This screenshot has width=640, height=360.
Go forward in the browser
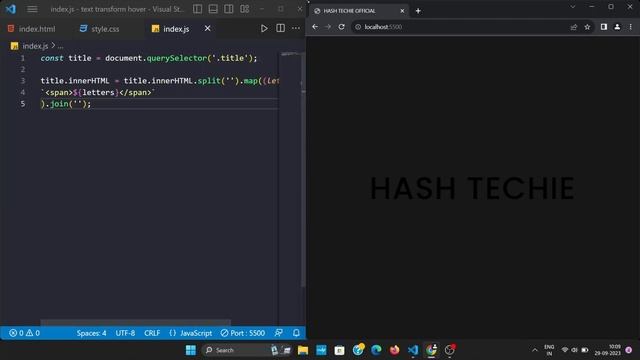(x=328, y=27)
